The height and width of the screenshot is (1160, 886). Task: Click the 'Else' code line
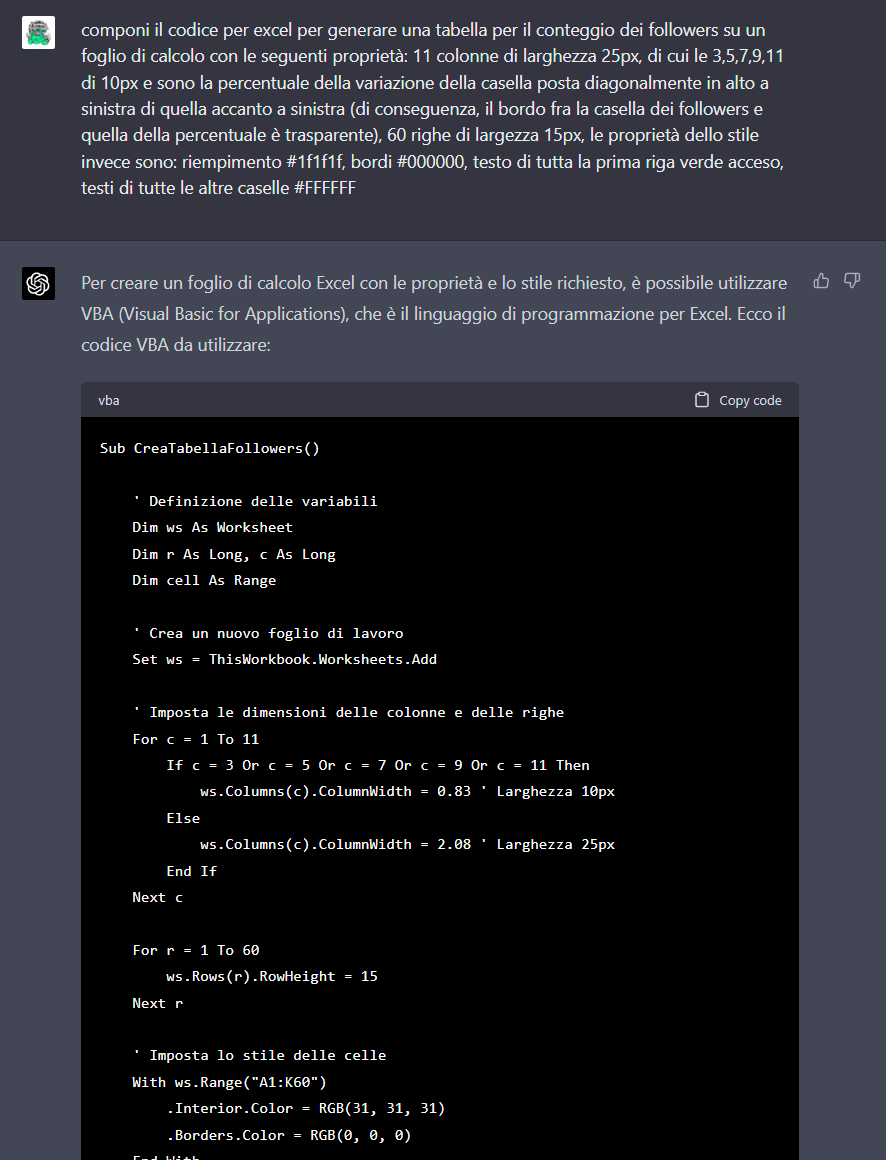[183, 818]
